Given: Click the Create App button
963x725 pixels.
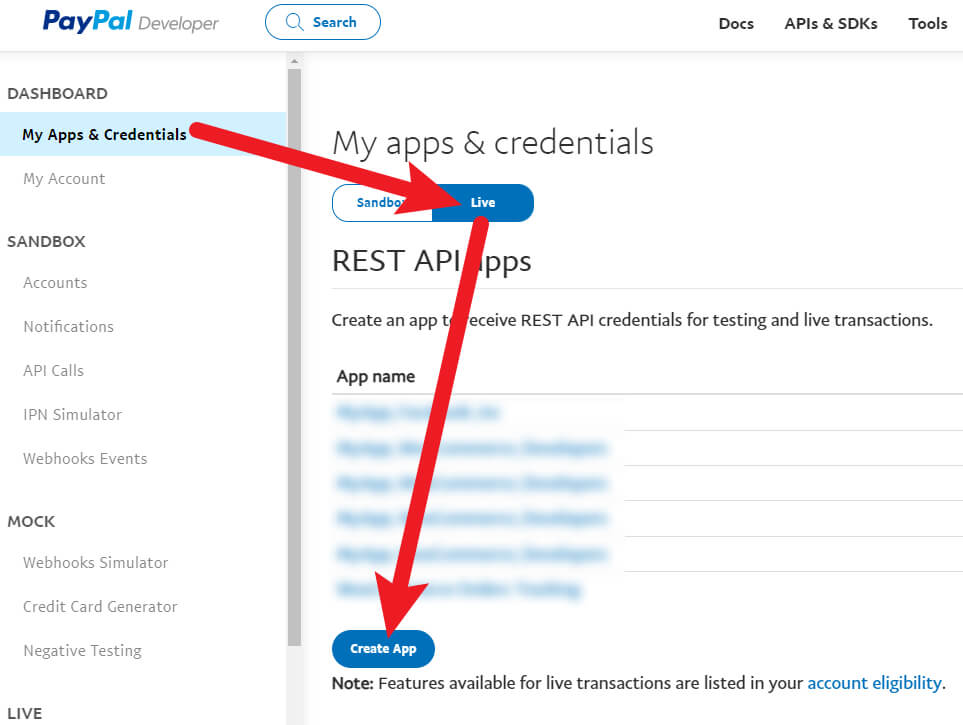Looking at the screenshot, I should 383,649.
